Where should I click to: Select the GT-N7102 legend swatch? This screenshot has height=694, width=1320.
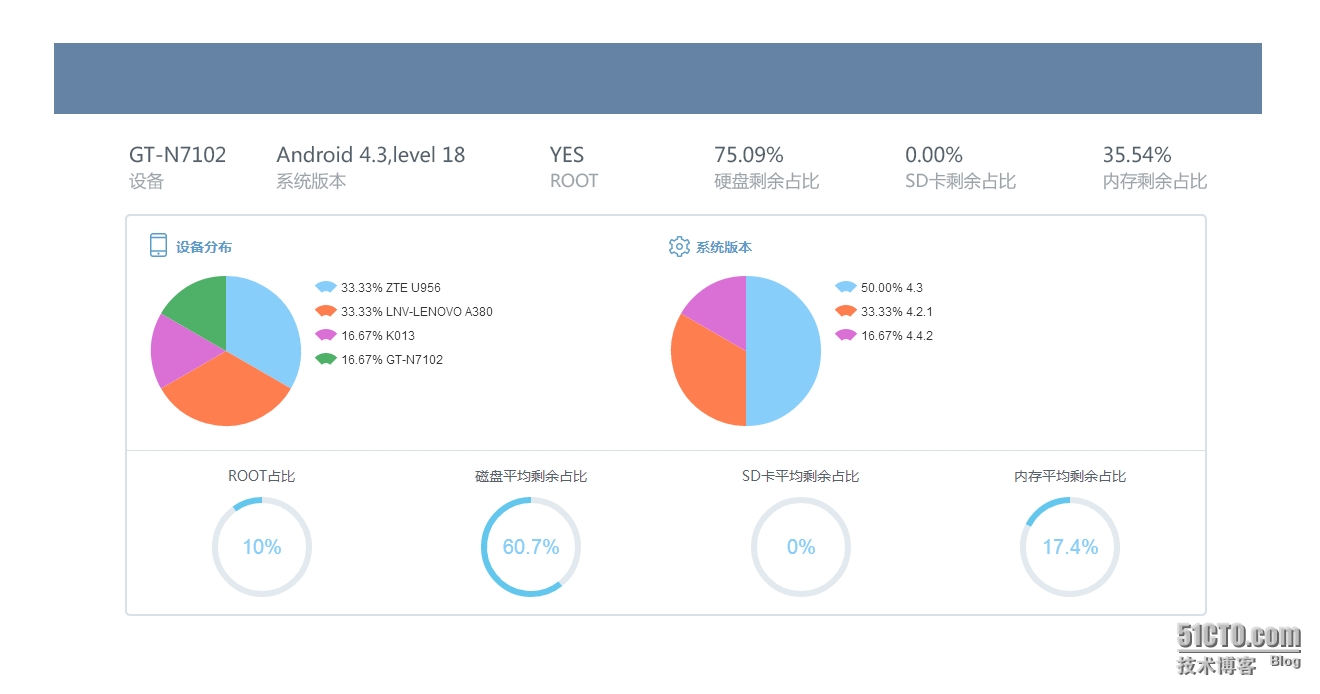tap(325, 359)
